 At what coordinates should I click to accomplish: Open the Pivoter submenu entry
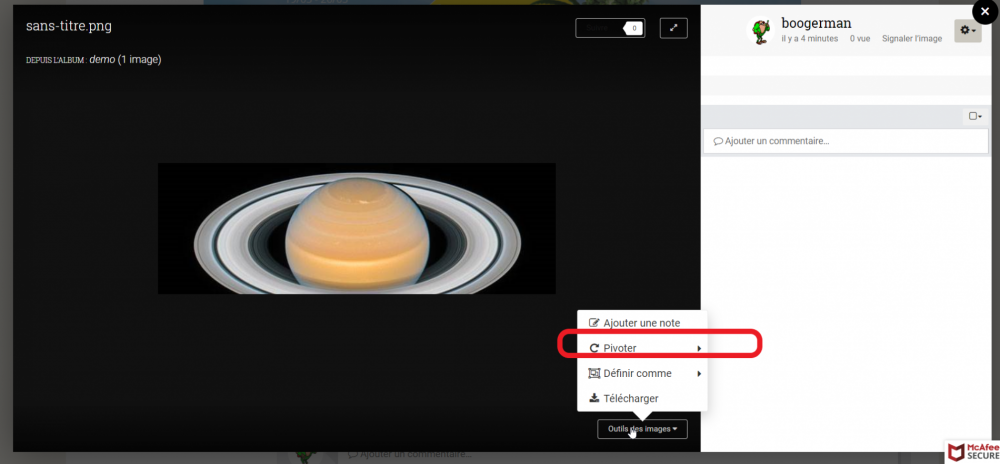642,348
